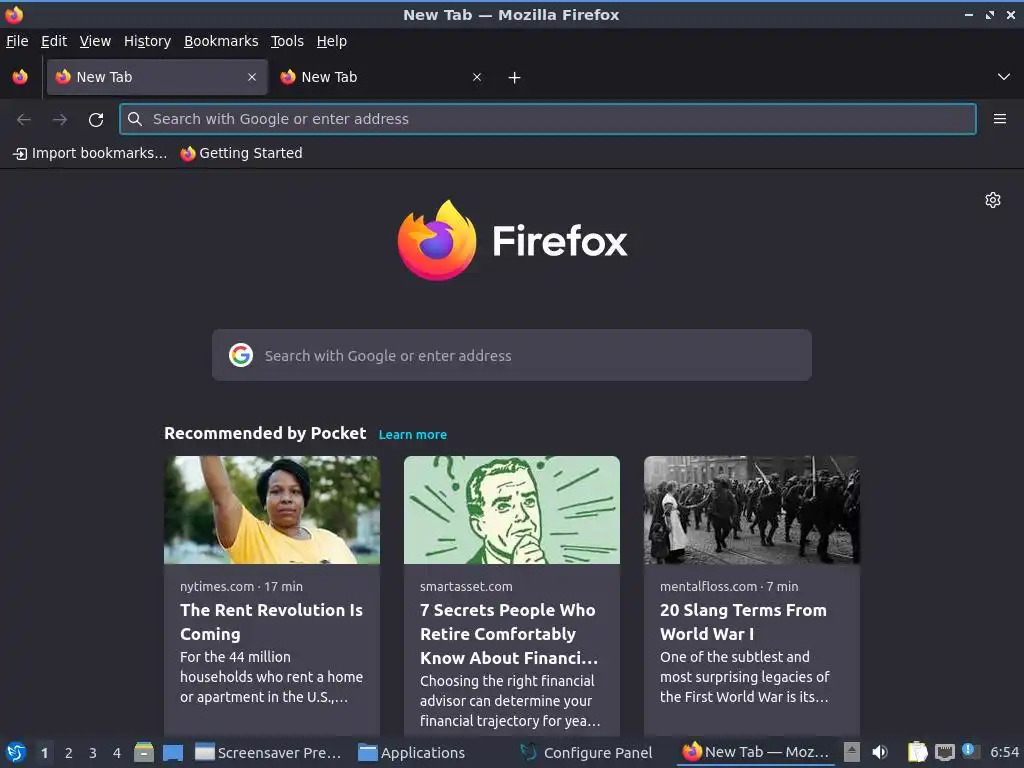Viewport: 1024px width, 768px height.
Task: Click '7 Secrets People Who Retire Comfortably' headline
Action: (x=509, y=634)
